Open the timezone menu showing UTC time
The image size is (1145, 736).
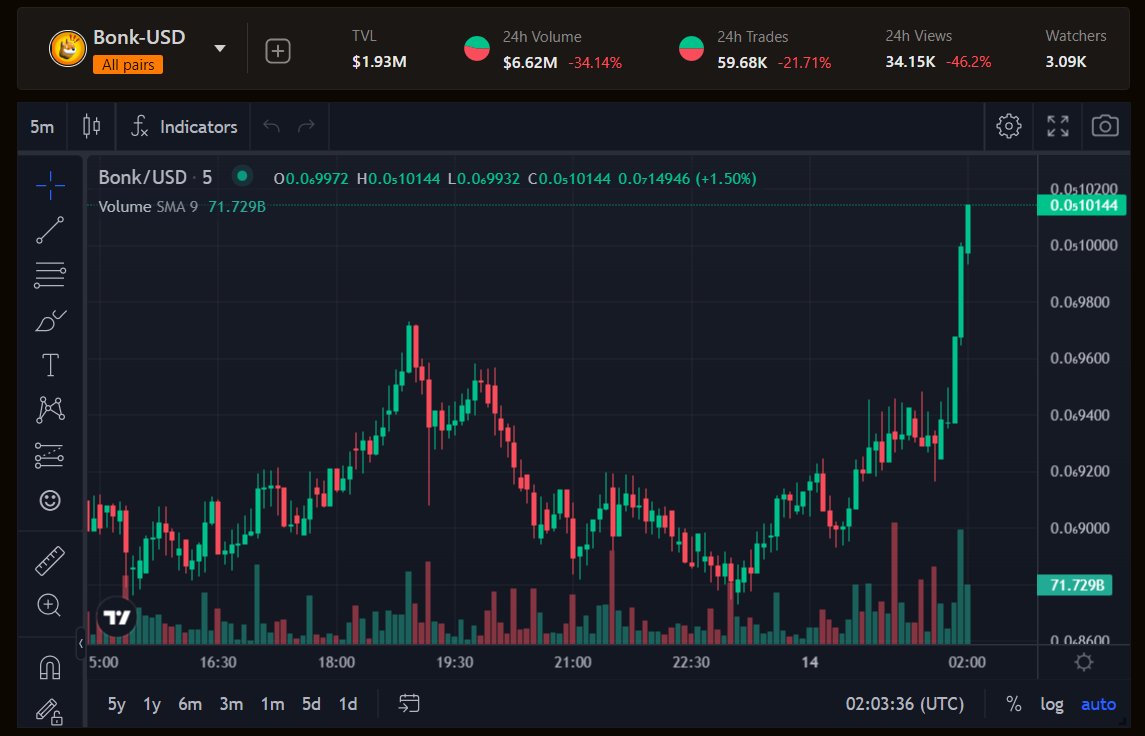(x=905, y=704)
